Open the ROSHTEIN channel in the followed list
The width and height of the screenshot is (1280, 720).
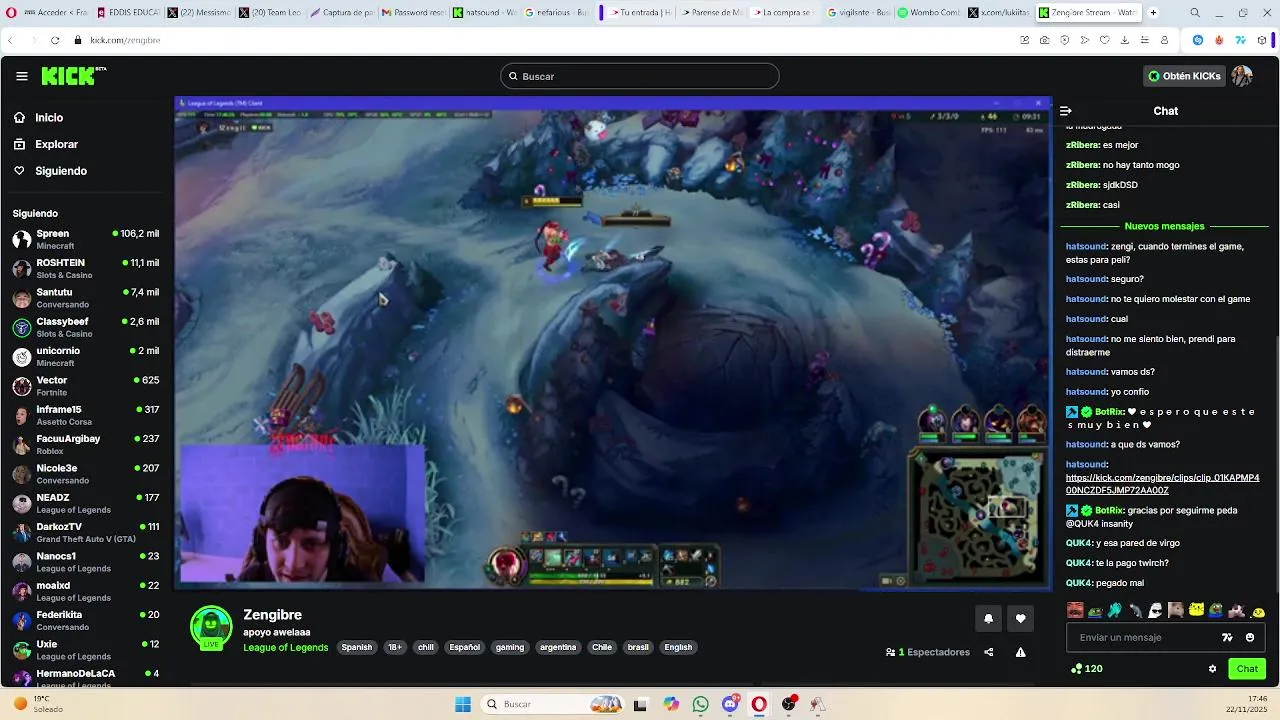point(86,268)
